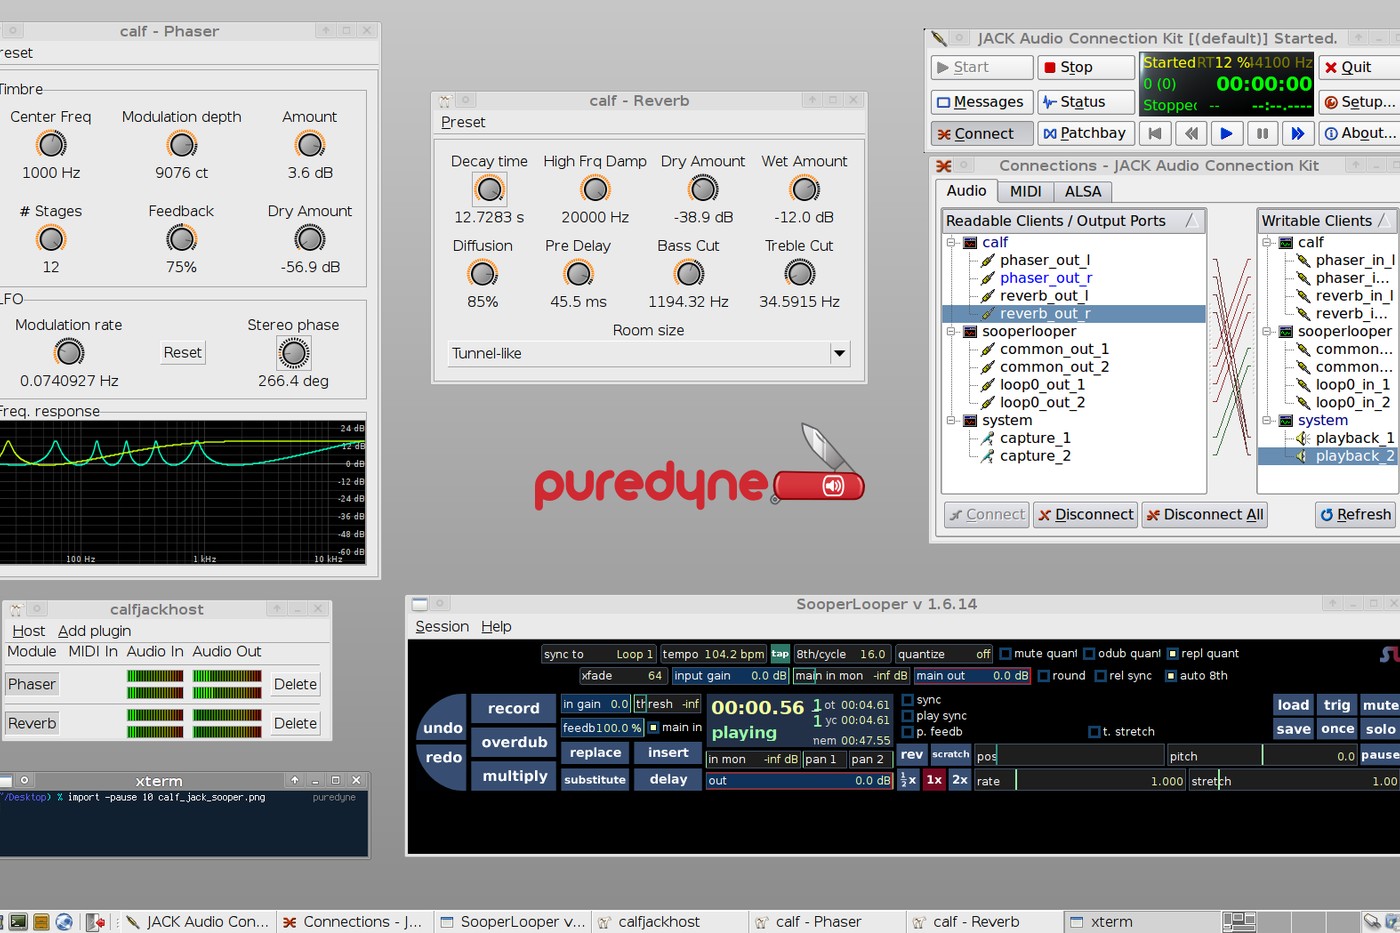Click the Phaser LFO Reset button
Viewport: 1400px width, 933px height.
[x=183, y=352]
